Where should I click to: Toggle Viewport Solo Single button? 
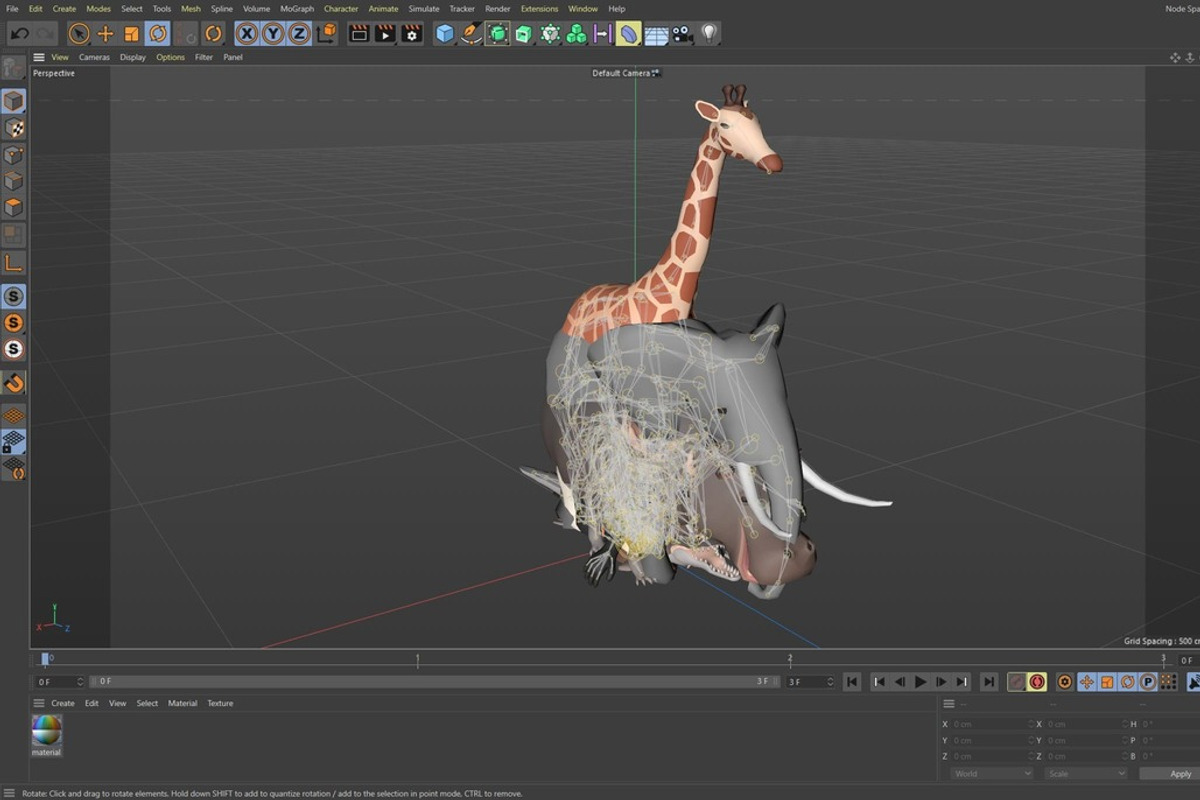coord(13,323)
